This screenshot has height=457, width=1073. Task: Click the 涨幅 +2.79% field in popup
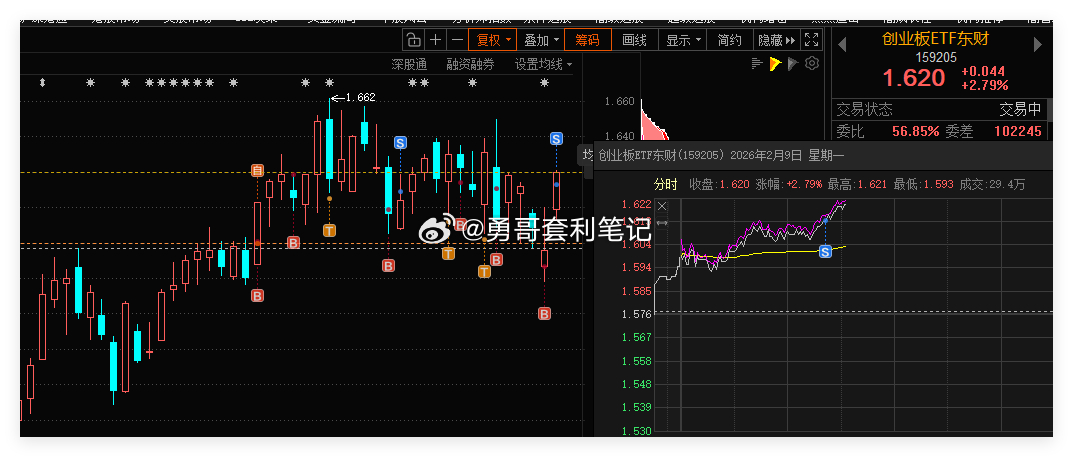coord(790,184)
